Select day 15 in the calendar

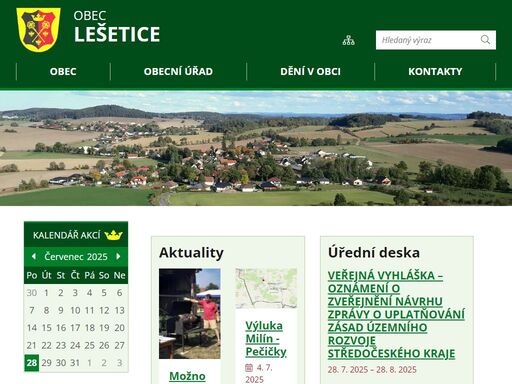tap(46, 328)
